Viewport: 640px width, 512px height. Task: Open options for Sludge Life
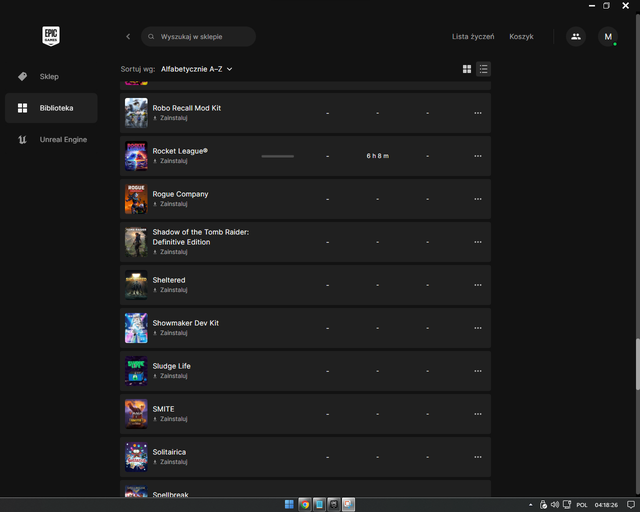tap(478, 371)
